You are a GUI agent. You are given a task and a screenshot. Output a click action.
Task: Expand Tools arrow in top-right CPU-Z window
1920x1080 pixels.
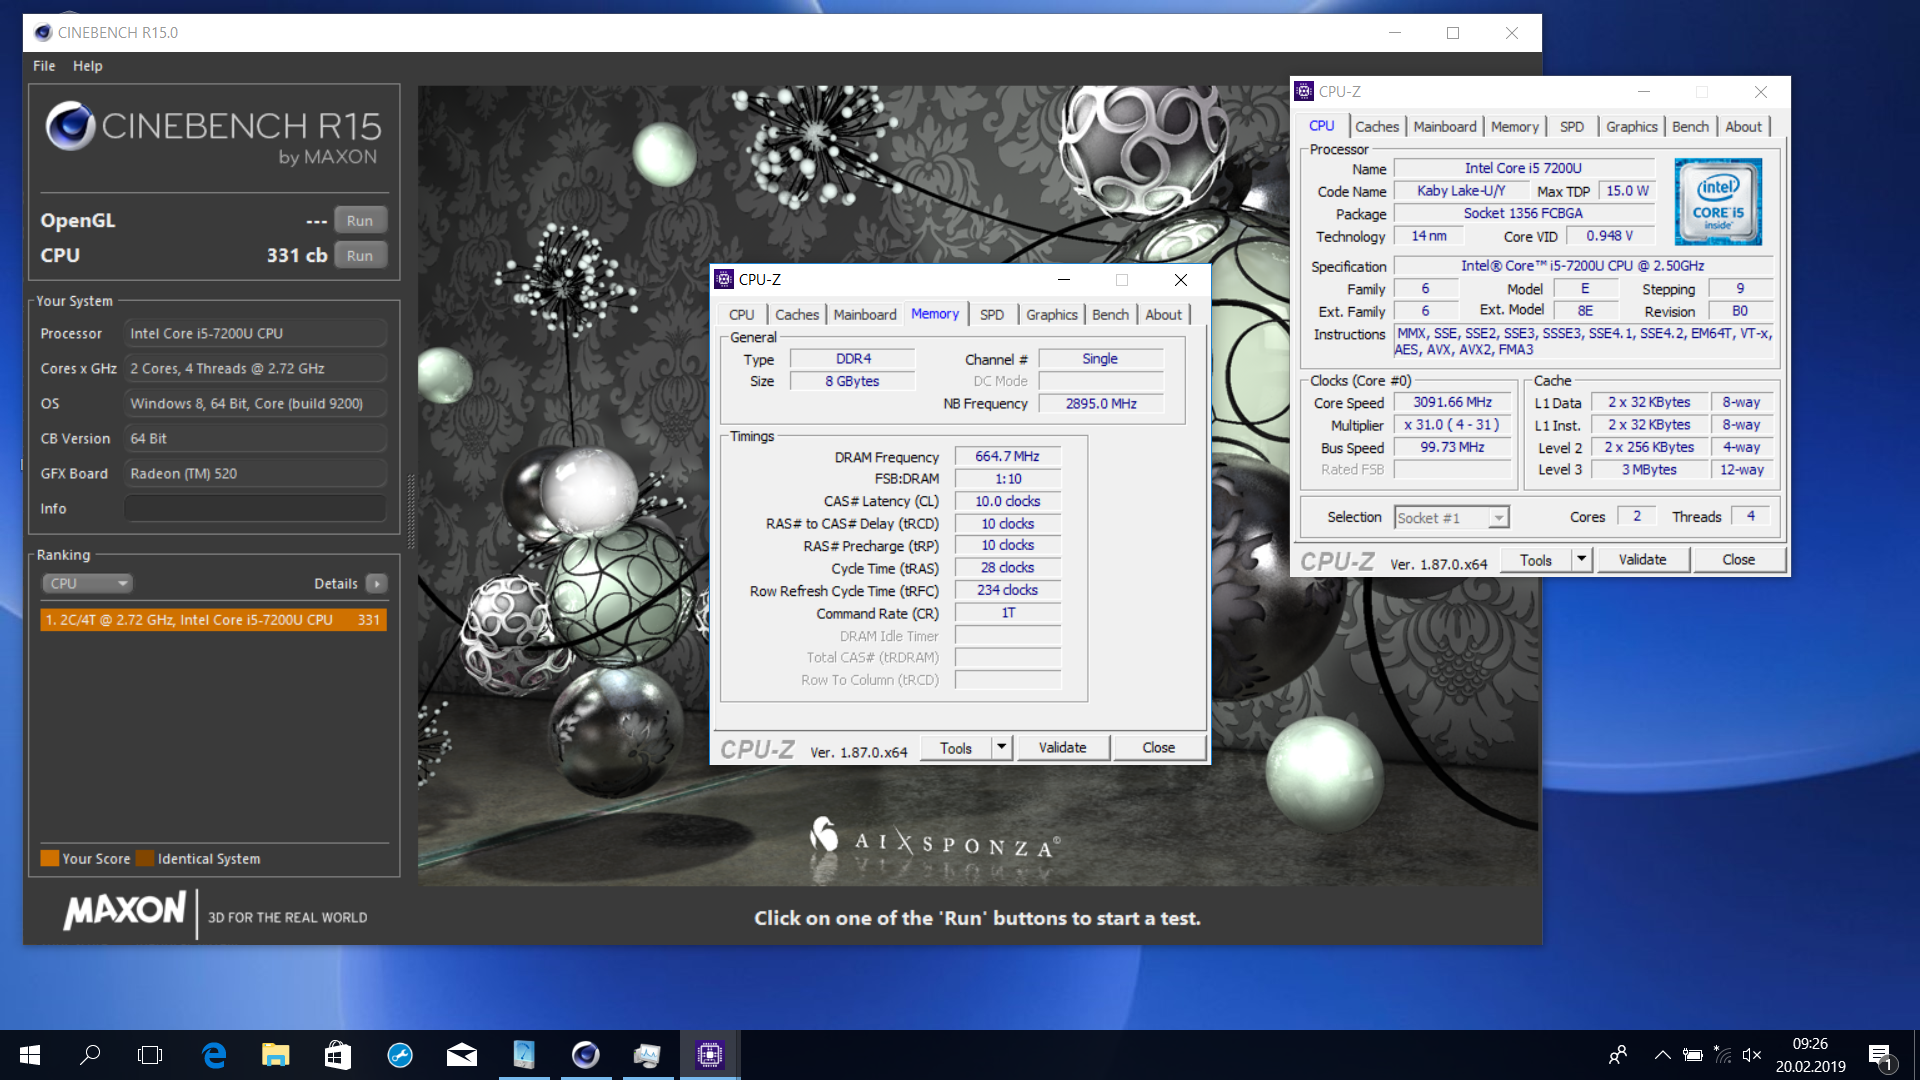1582,560
